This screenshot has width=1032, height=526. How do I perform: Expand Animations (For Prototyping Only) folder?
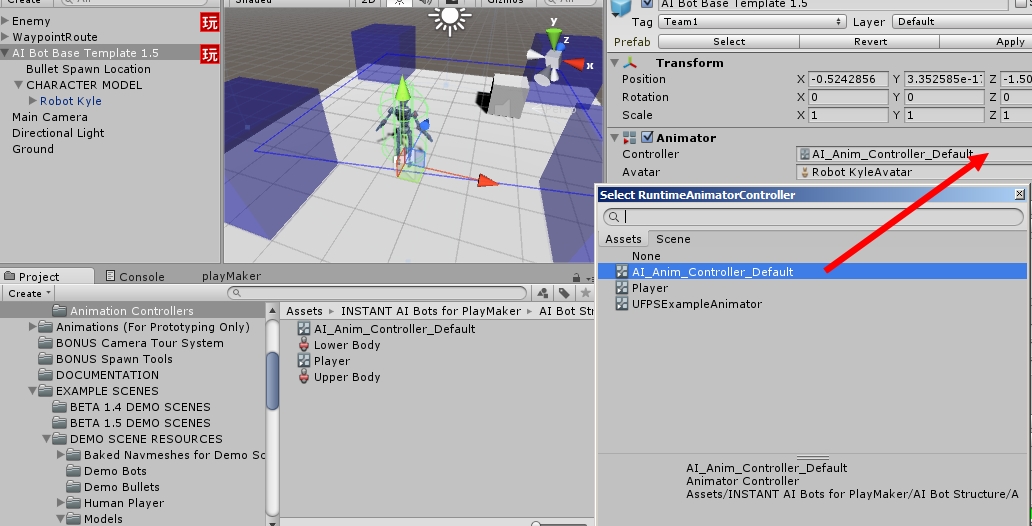click(x=32, y=327)
